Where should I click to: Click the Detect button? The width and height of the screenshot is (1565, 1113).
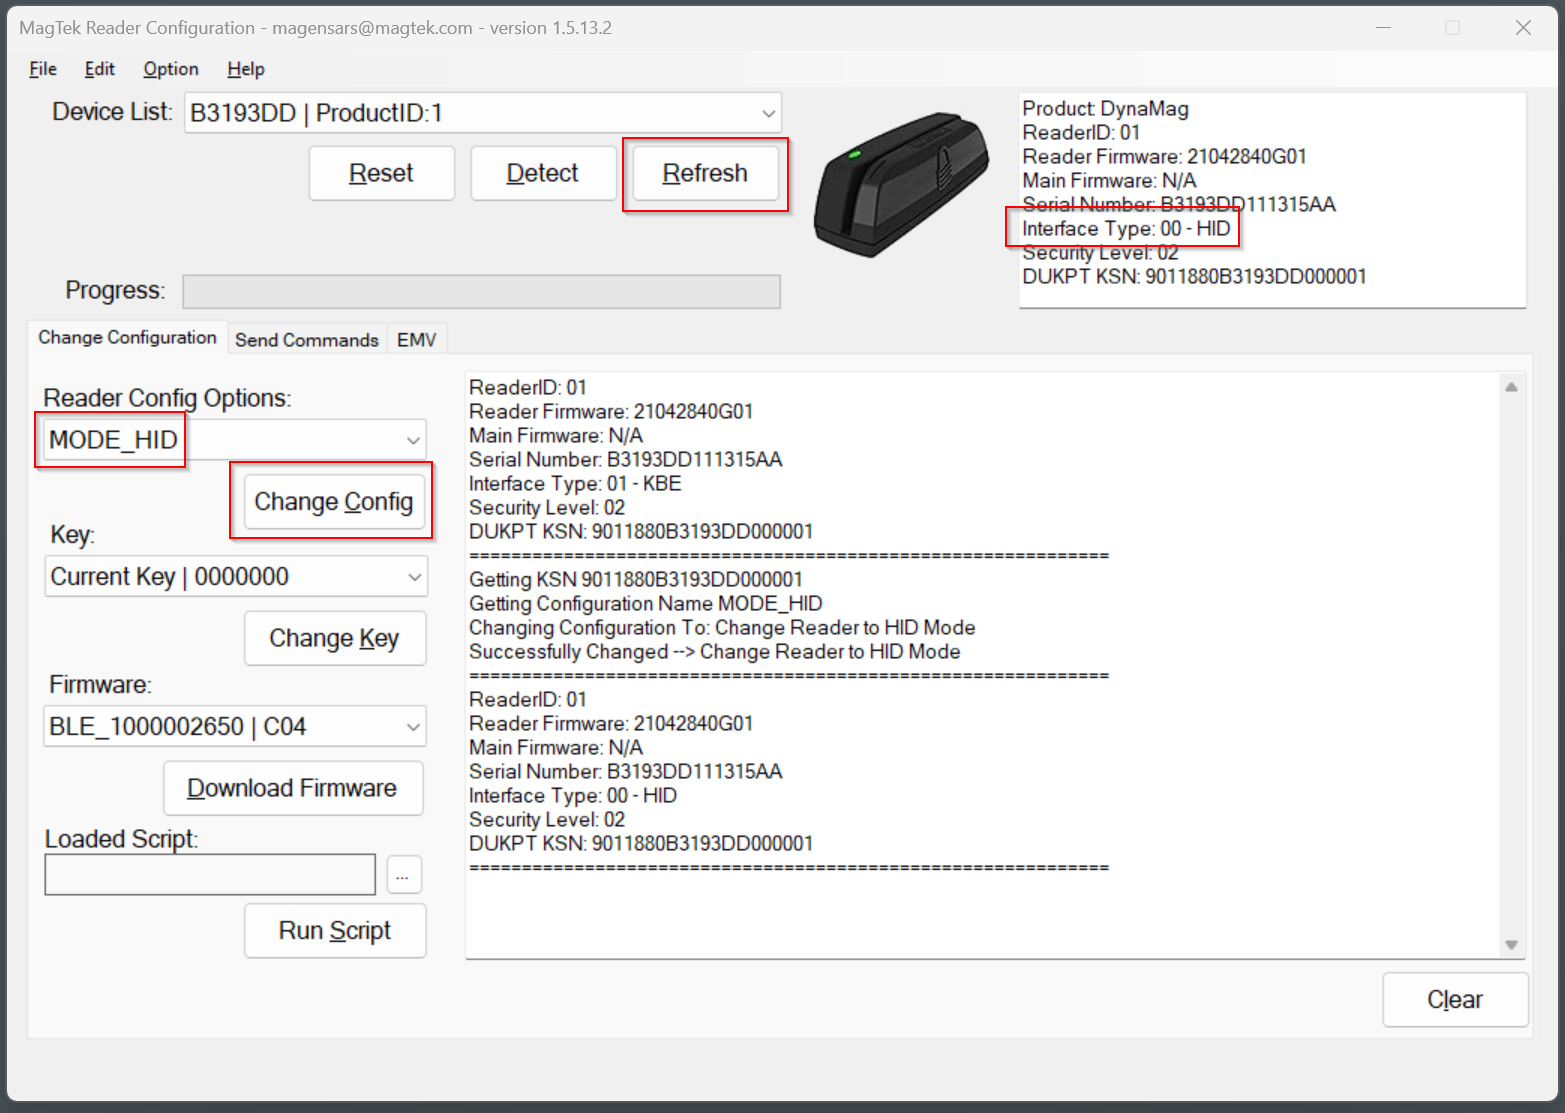(x=543, y=173)
